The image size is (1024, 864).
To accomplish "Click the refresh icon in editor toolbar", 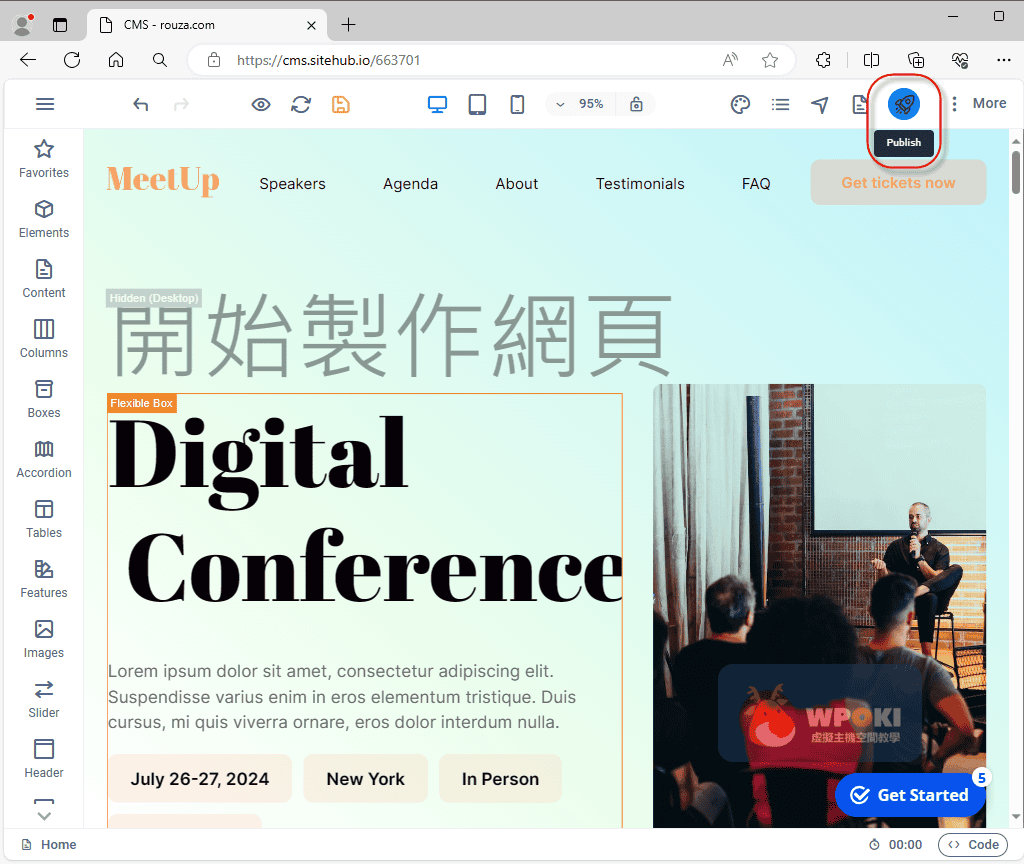I will (301, 104).
